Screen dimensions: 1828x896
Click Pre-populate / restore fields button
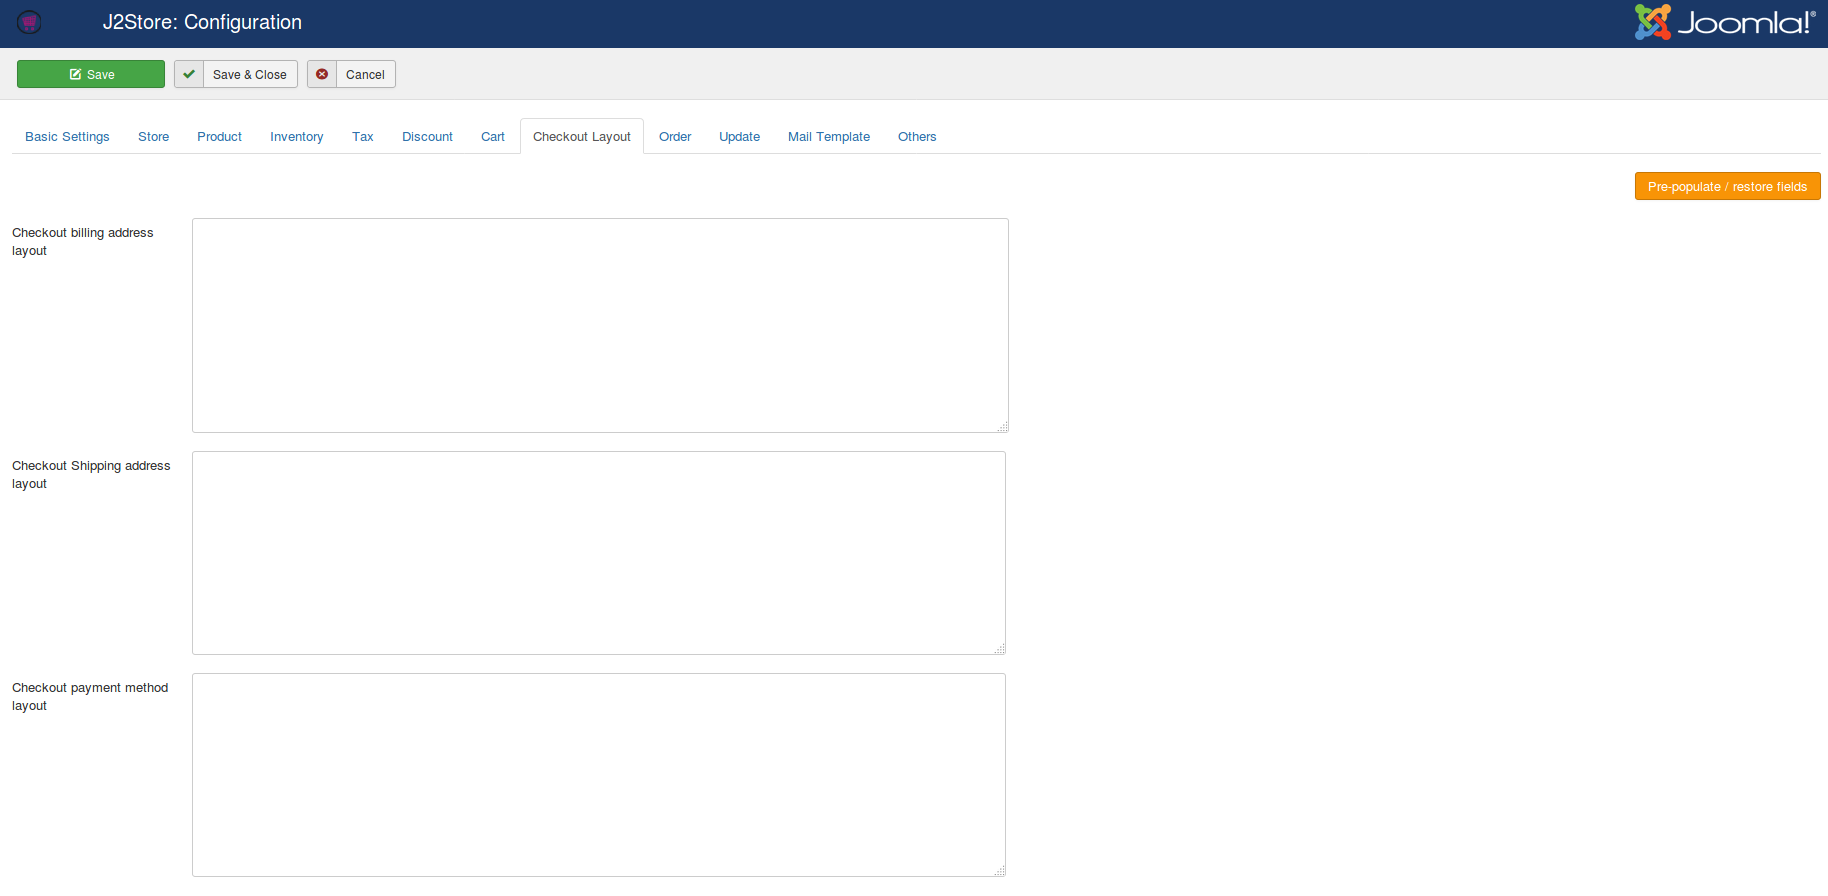coord(1727,186)
